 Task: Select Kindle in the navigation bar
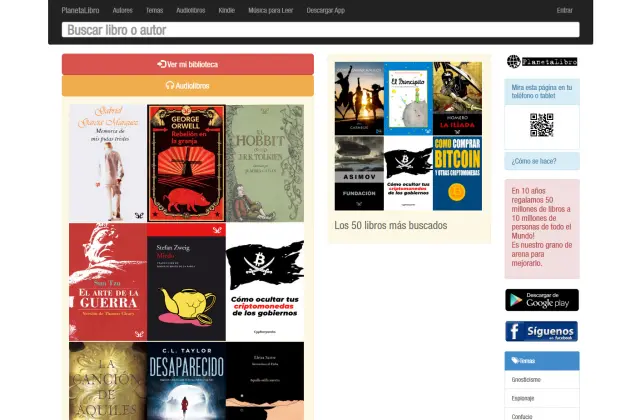click(x=227, y=10)
